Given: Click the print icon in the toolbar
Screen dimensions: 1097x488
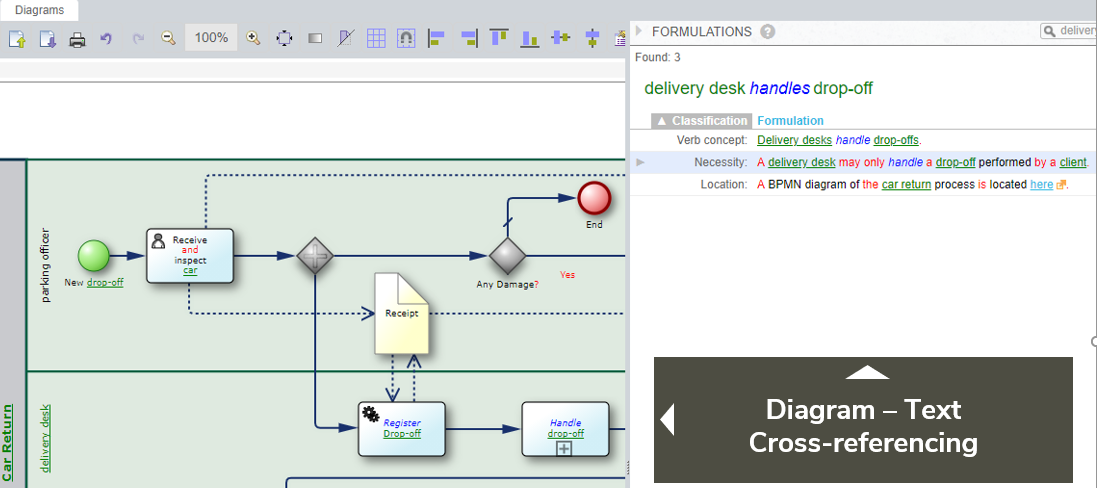Looking at the screenshot, I should pyautogui.click(x=77, y=39).
